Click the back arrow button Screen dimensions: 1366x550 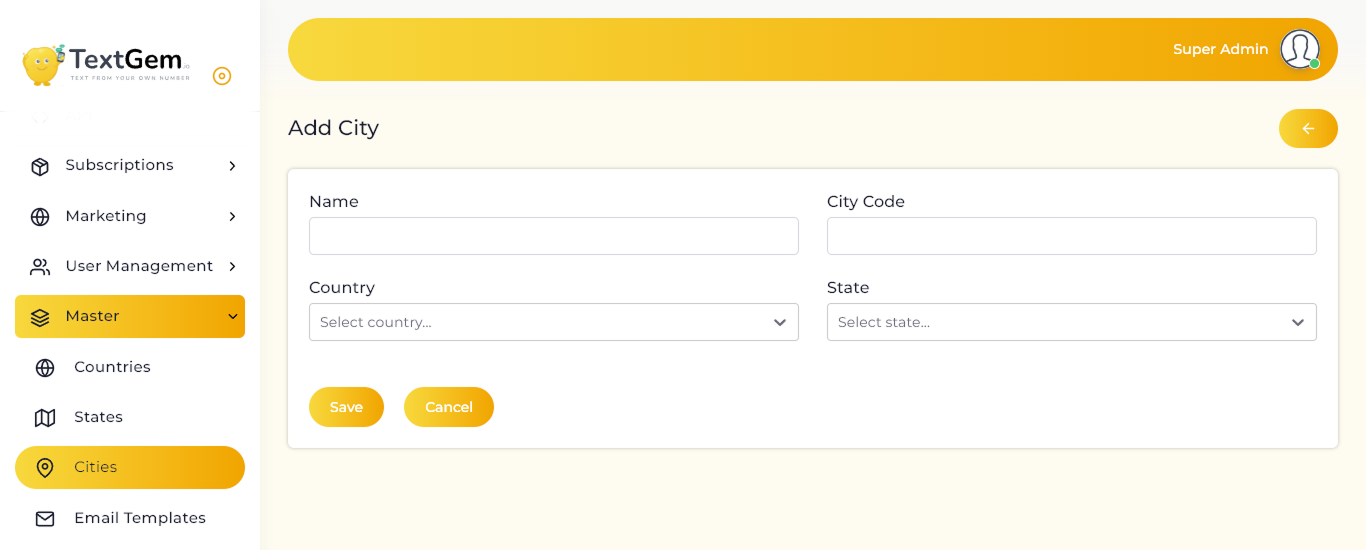point(1308,128)
